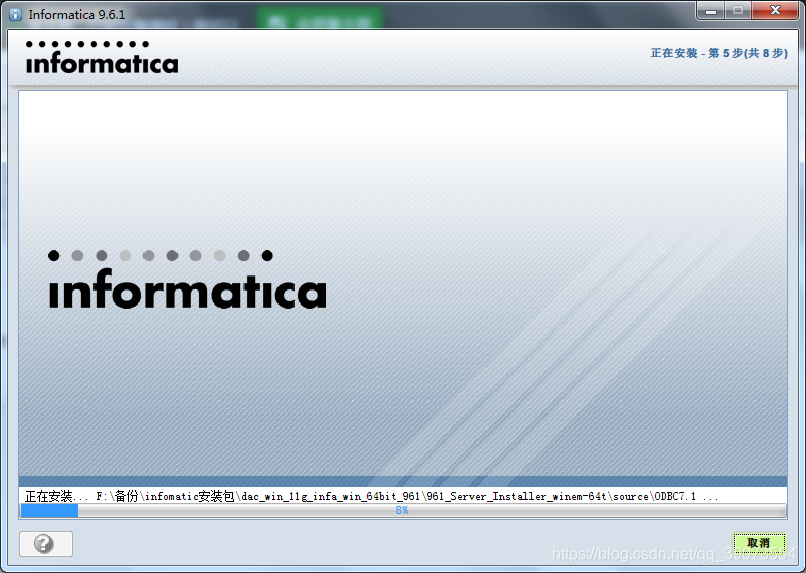Click the Informatica 9.6.1 window title text
The image size is (806, 573).
[77, 15]
